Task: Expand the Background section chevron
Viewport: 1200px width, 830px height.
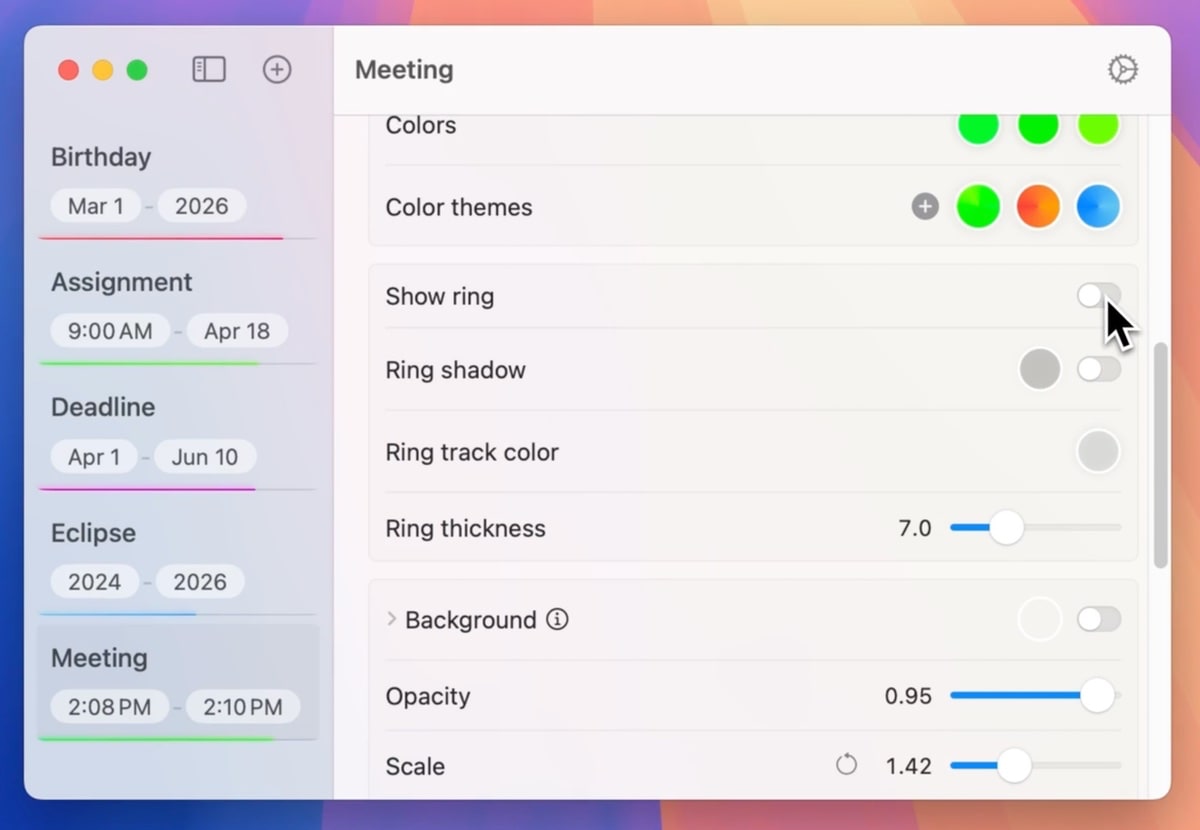Action: tap(392, 620)
